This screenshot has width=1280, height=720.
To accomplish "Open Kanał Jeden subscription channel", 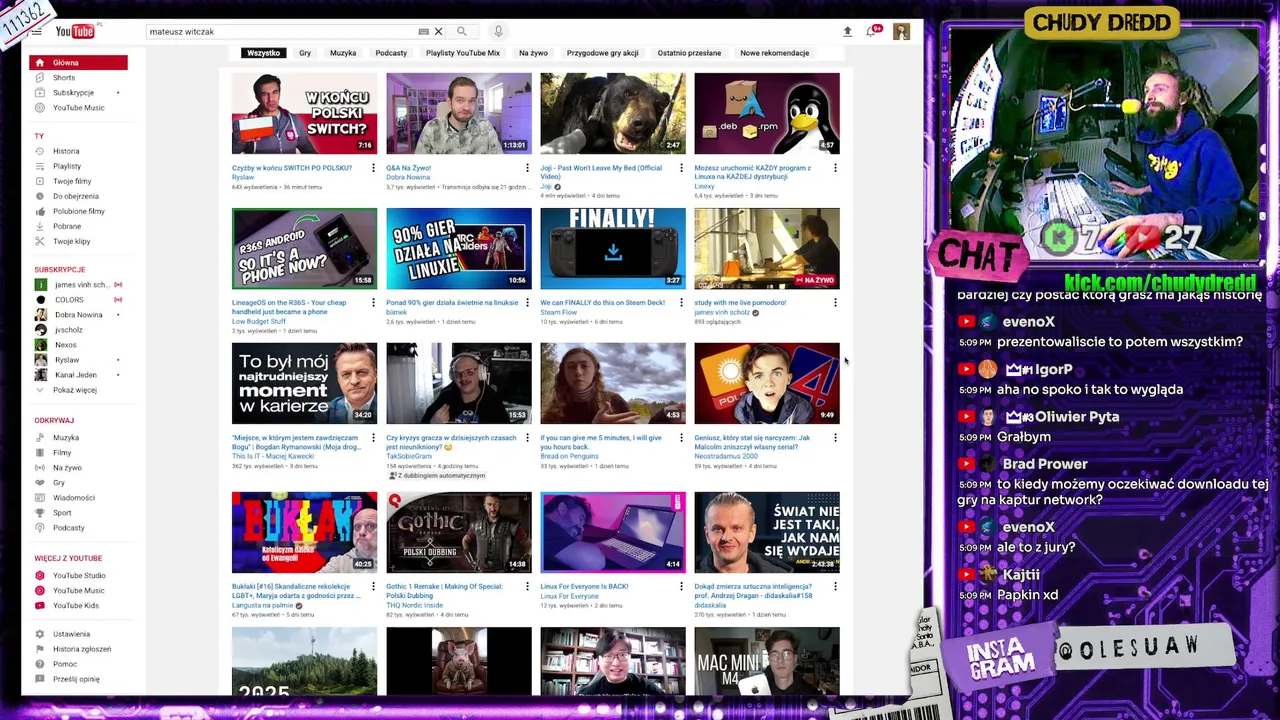I will pos(78,375).
